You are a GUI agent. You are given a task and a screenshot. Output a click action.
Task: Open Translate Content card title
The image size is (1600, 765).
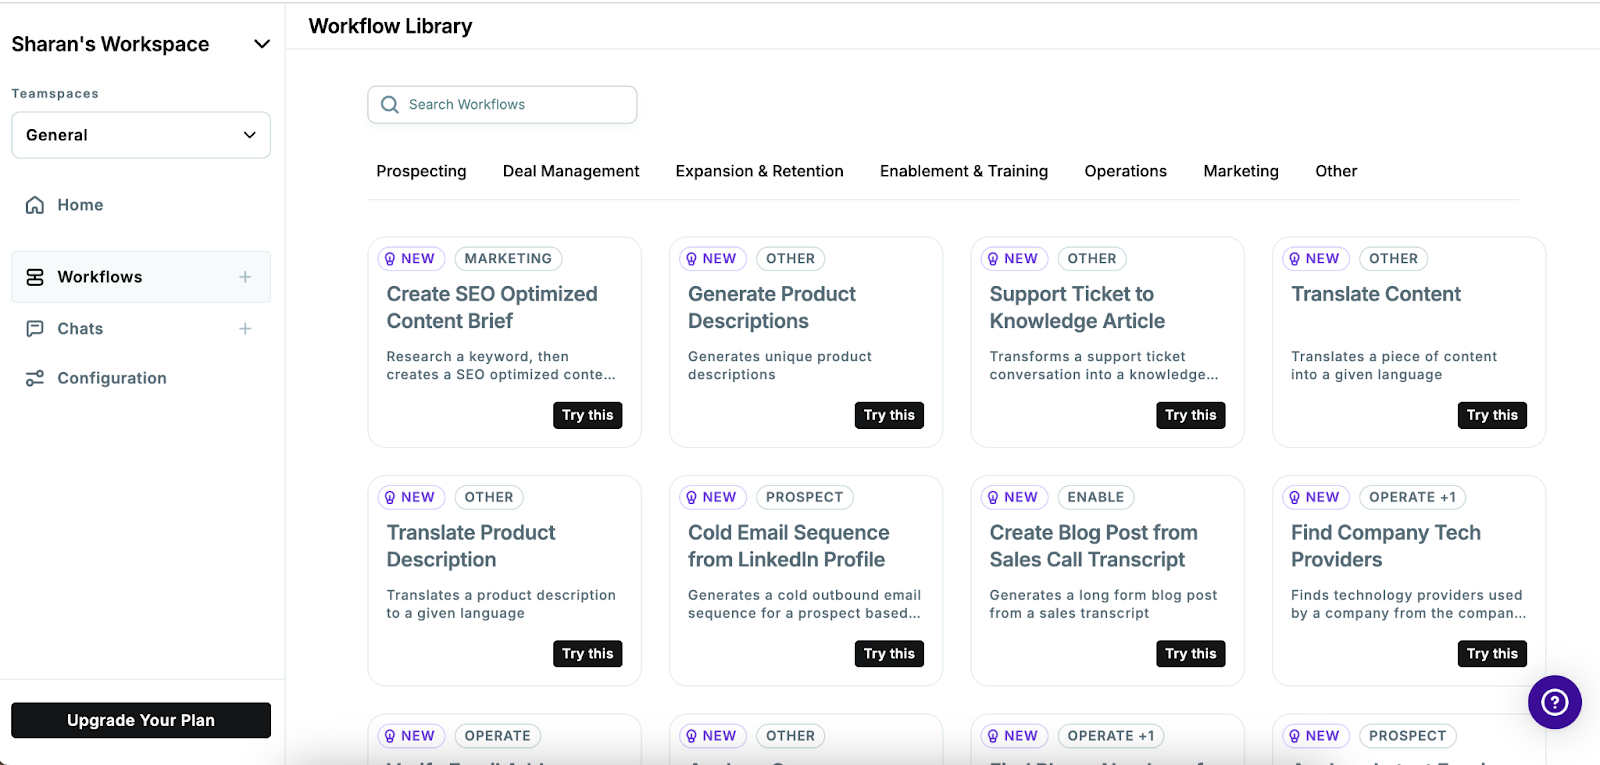[x=1376, y=294]
